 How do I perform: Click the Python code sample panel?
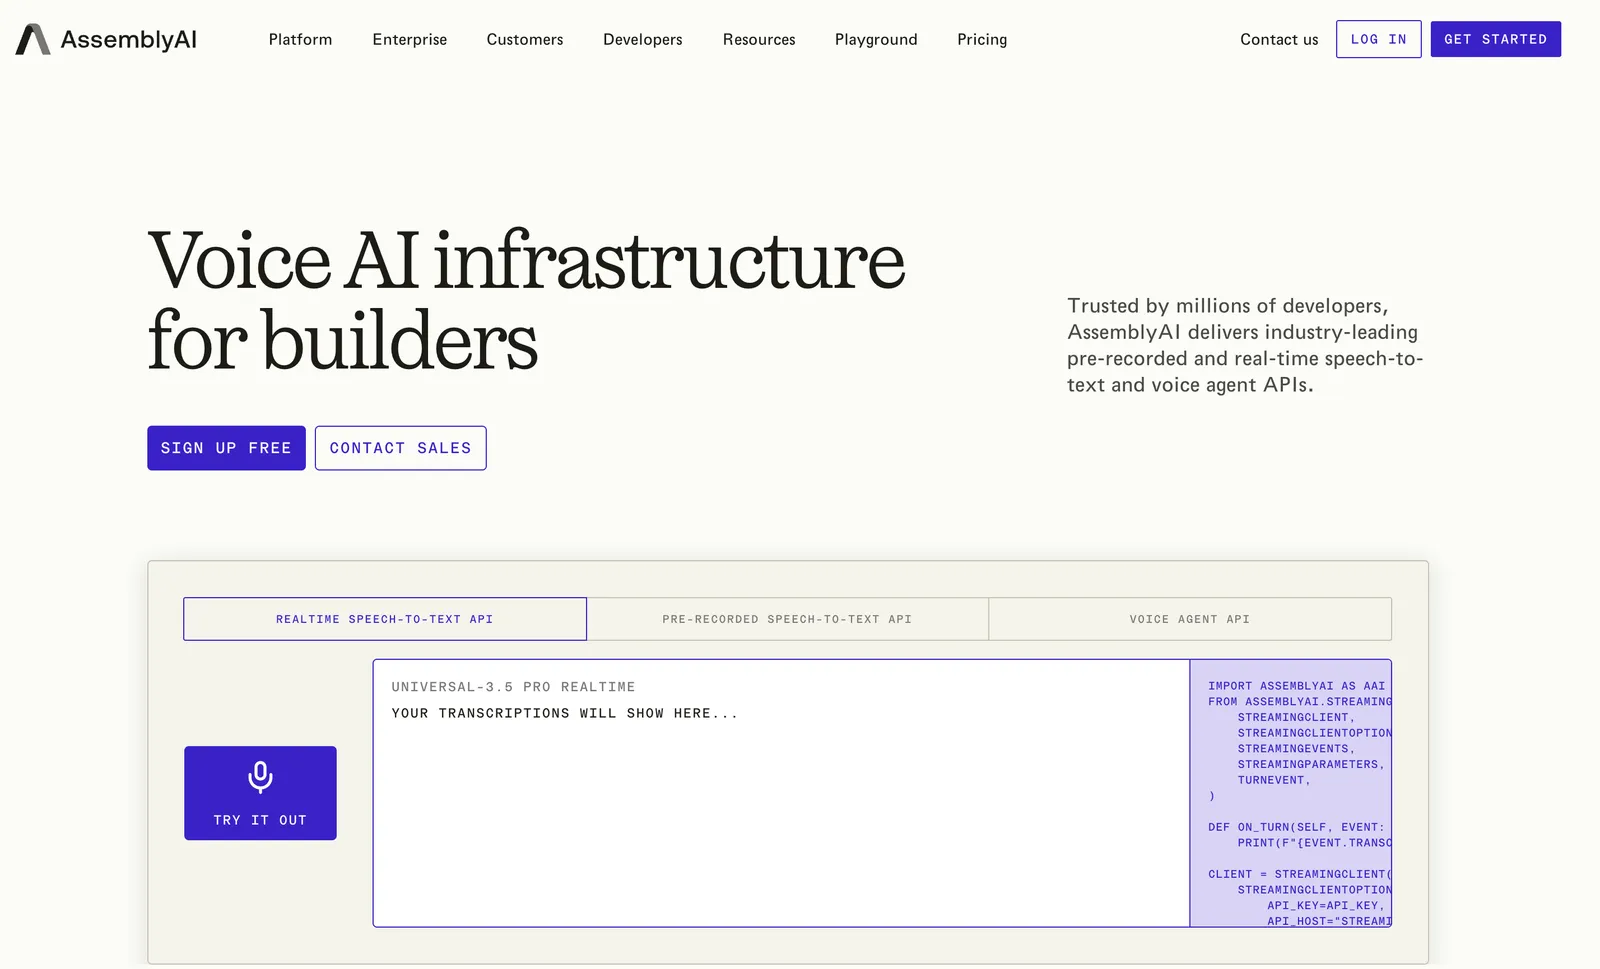click(x=1291, y=793)
